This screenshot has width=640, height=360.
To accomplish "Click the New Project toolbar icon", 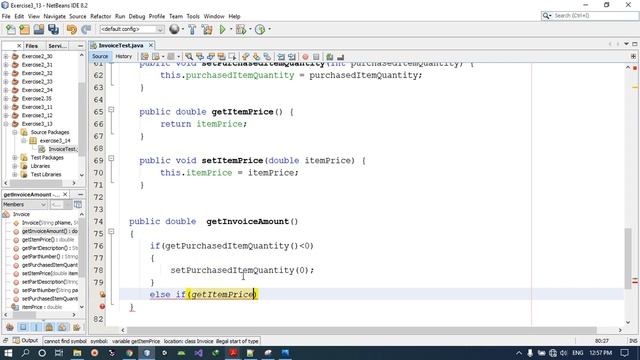I will tap(24, 29).
